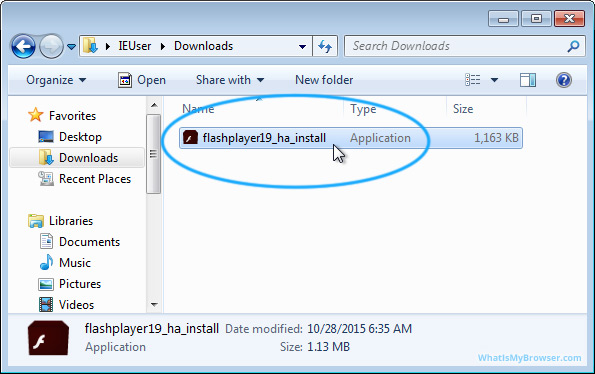
Task: Click the magnifying glass search icon
Action: (573, 46)
